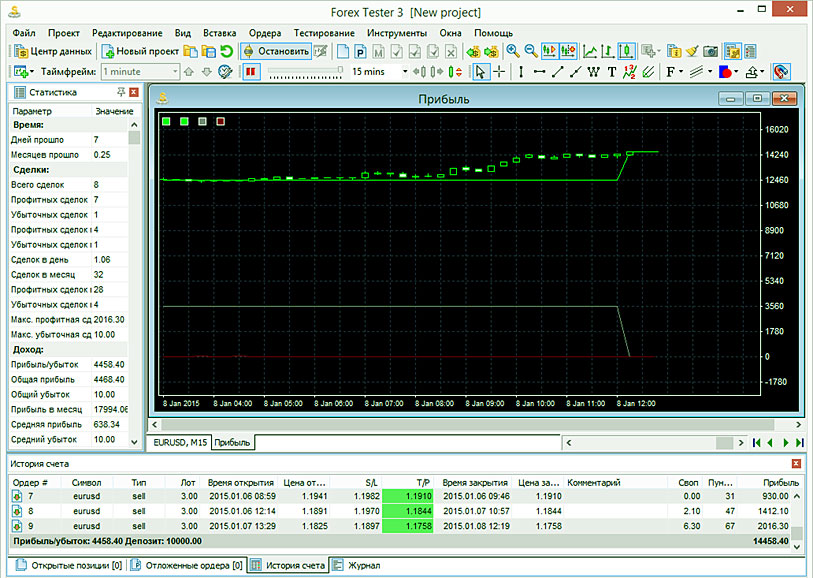Select the arrow cursor tool

[x=480, y=72]
